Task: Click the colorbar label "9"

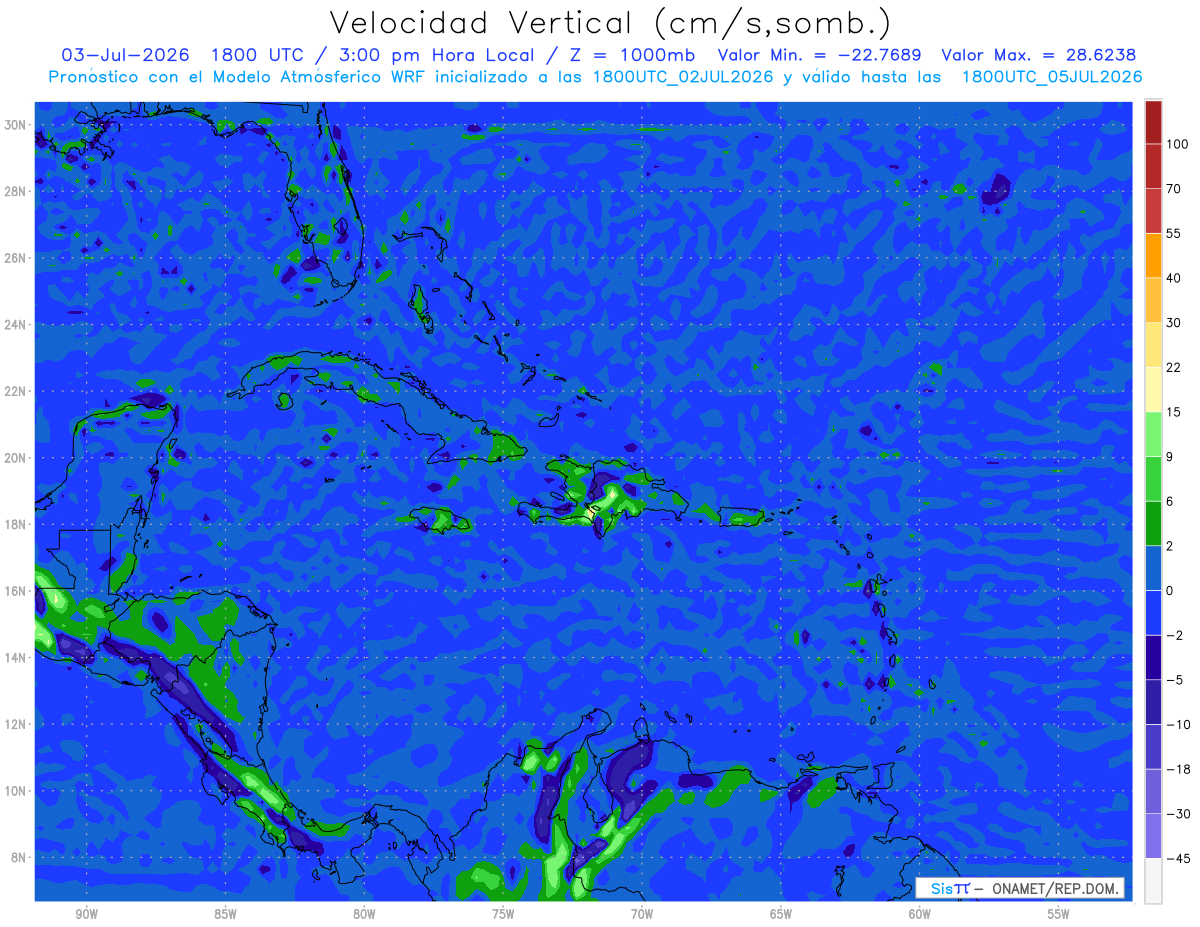Action: (1170, 456)
